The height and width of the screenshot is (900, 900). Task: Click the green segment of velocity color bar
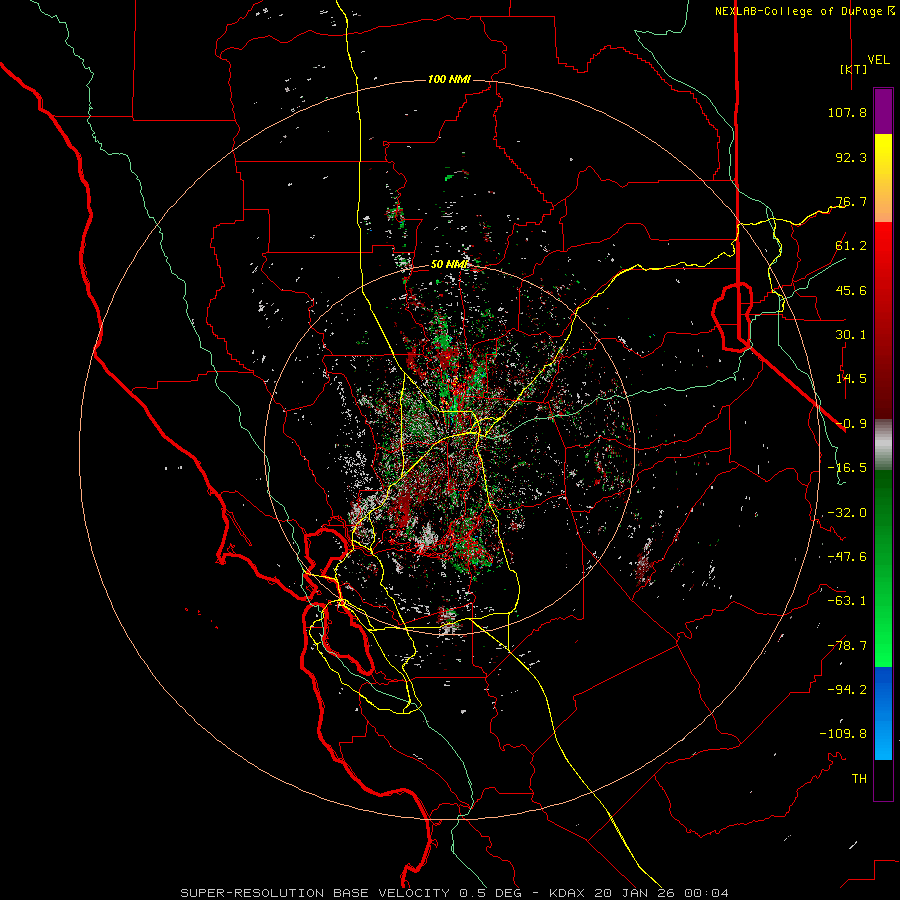(883, 568)
